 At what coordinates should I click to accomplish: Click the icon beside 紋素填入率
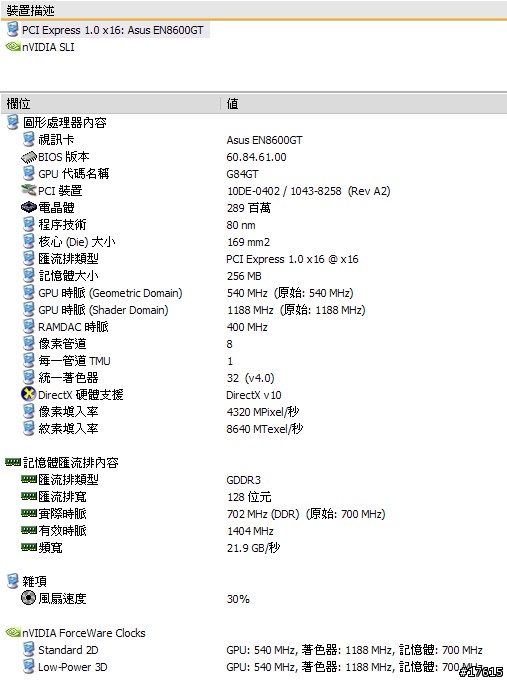coord(28,428)
